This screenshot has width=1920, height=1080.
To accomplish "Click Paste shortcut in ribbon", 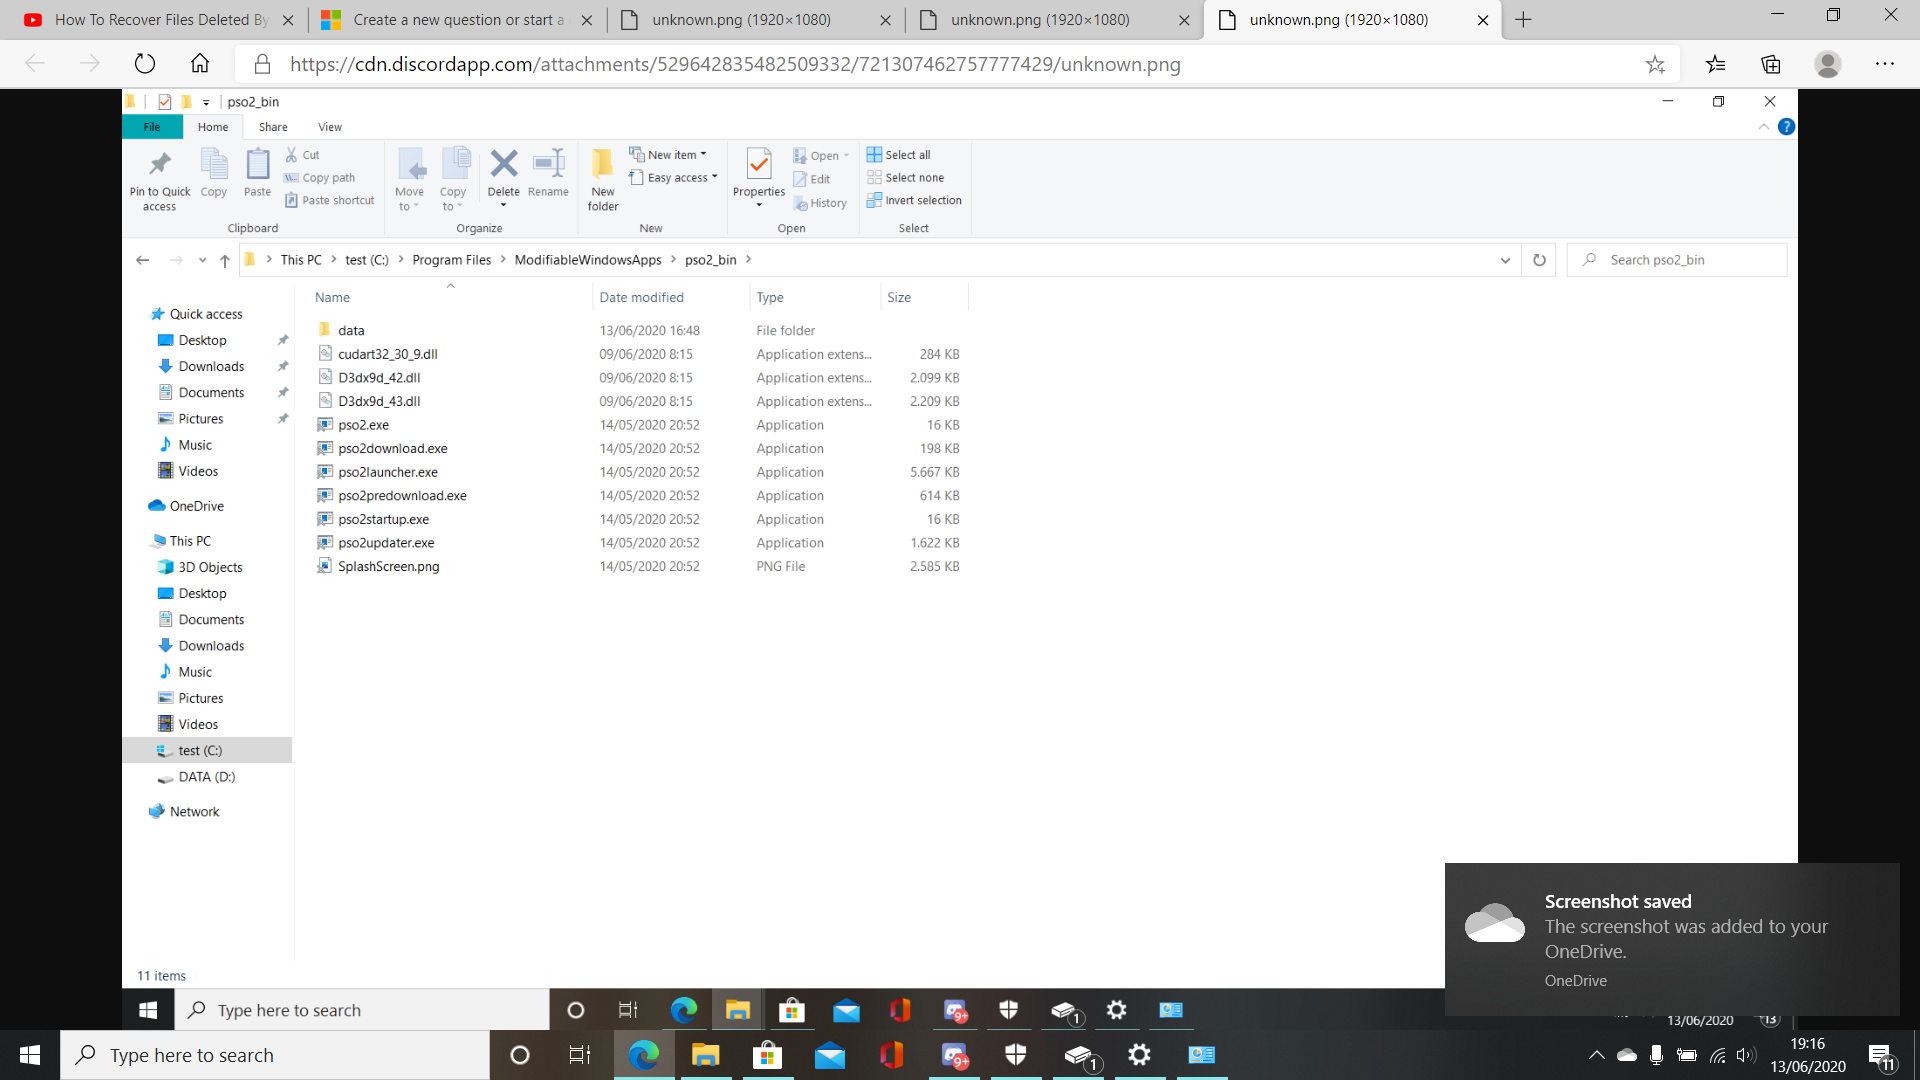I will point(330,201).
